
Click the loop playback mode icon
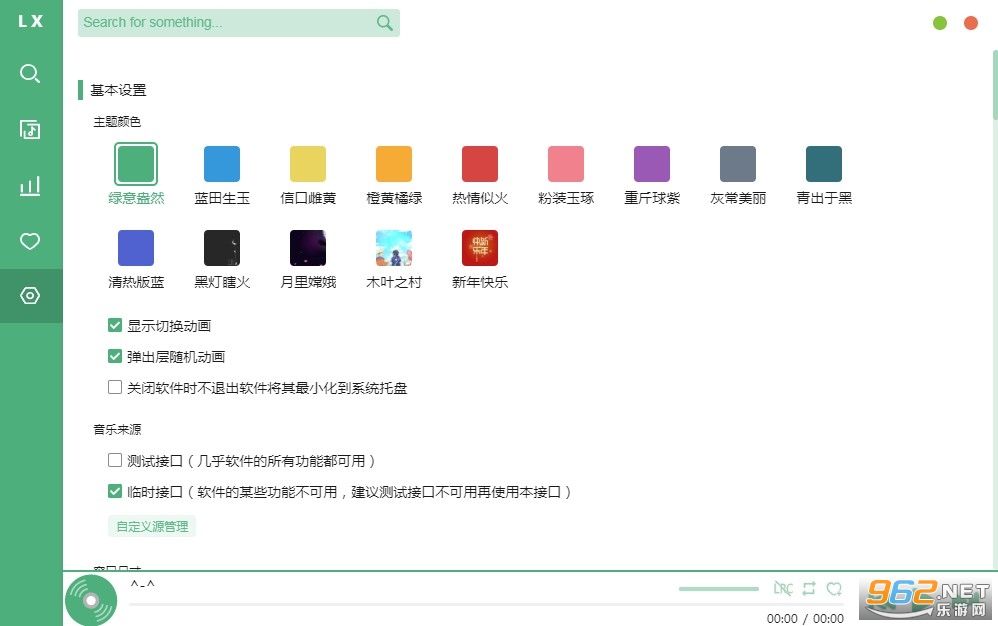(809, 589)
